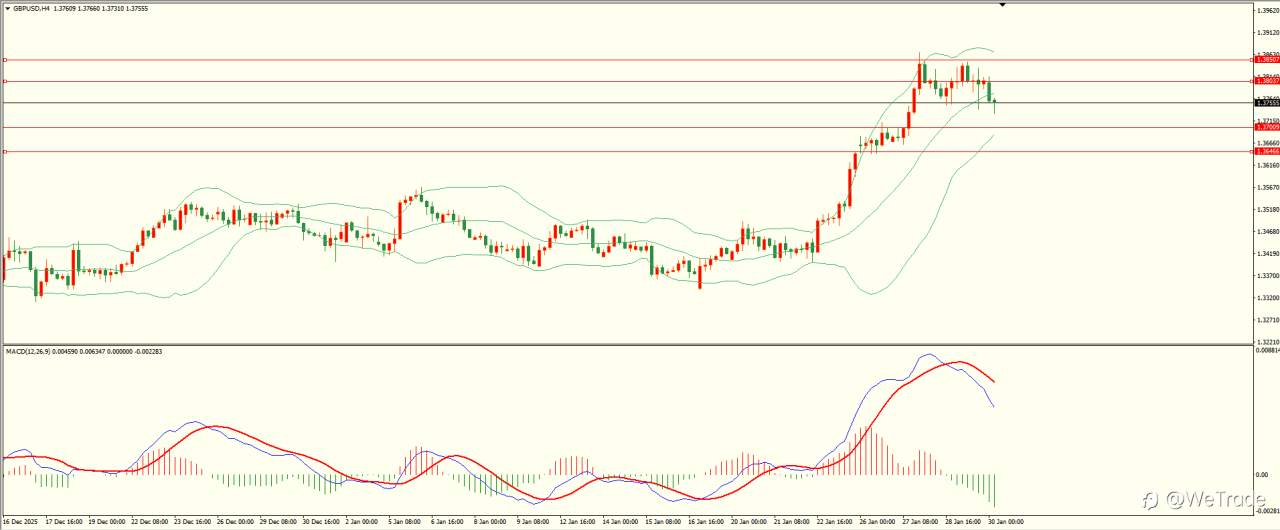Click the 20 Jan 00:00 time label

pyautogui.click(x=750, y=521)
